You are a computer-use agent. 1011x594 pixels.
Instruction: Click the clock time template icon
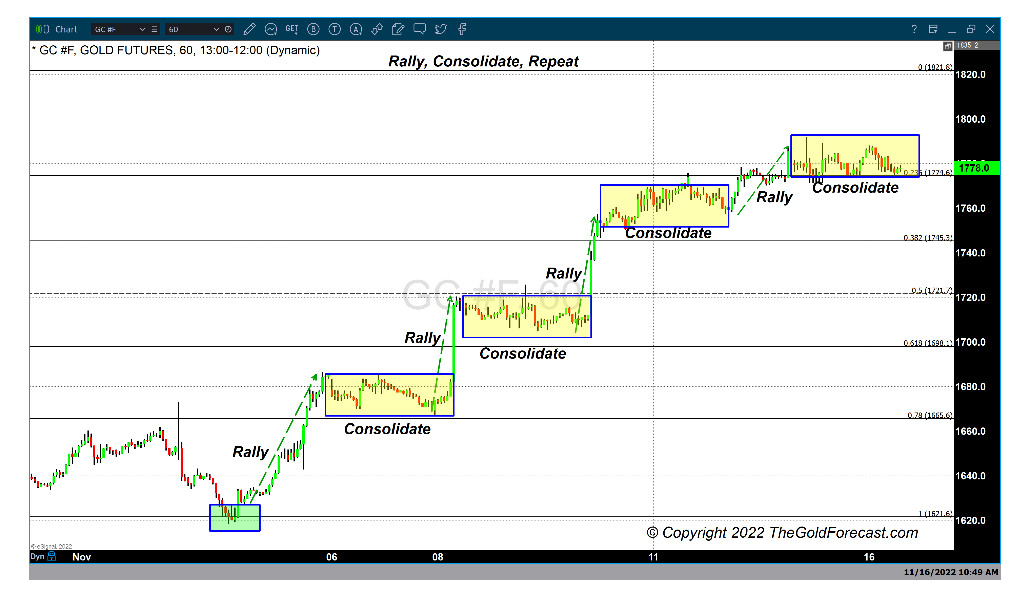tap(228, 29)
